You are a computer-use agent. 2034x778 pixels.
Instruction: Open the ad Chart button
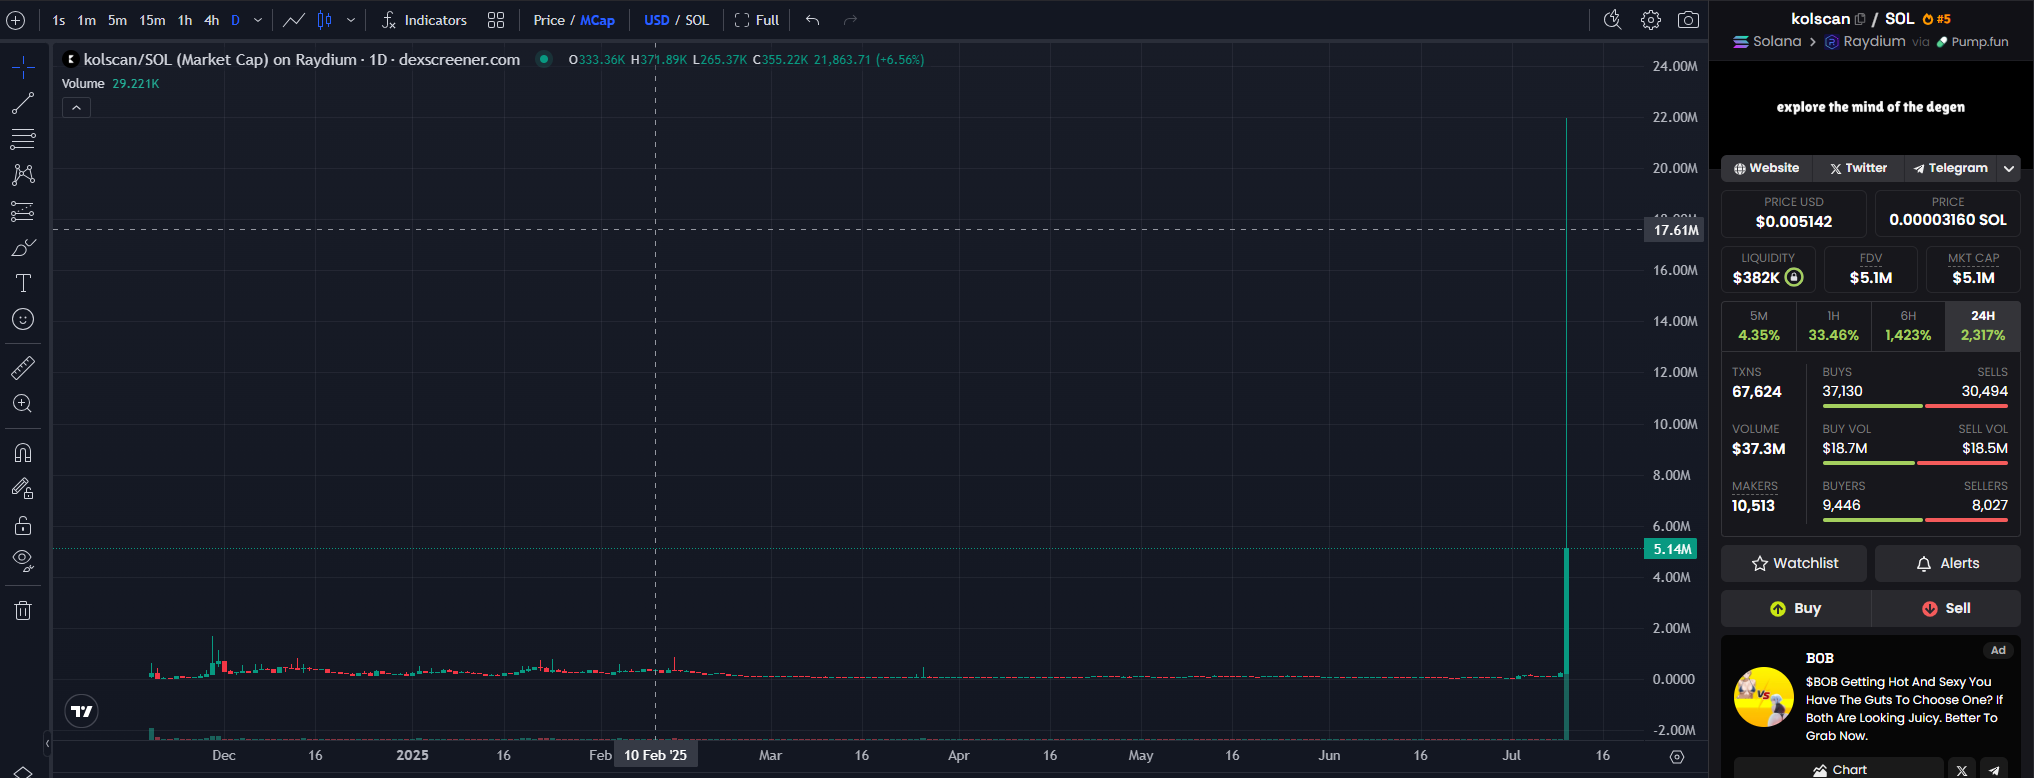tap(1839, 769)
